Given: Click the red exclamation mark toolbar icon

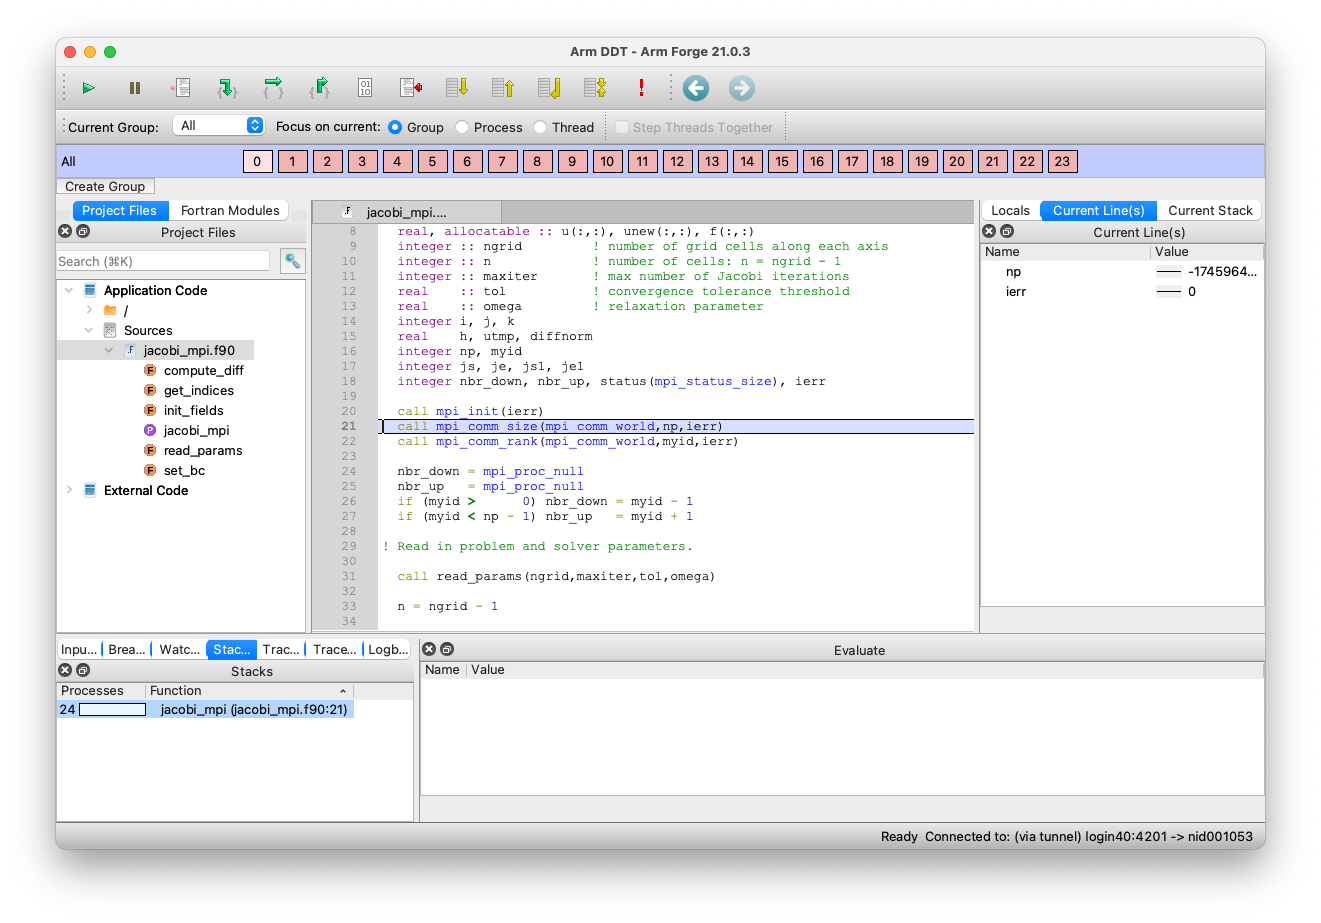Looking at the screenshot, I should click(x=641, y=88).
